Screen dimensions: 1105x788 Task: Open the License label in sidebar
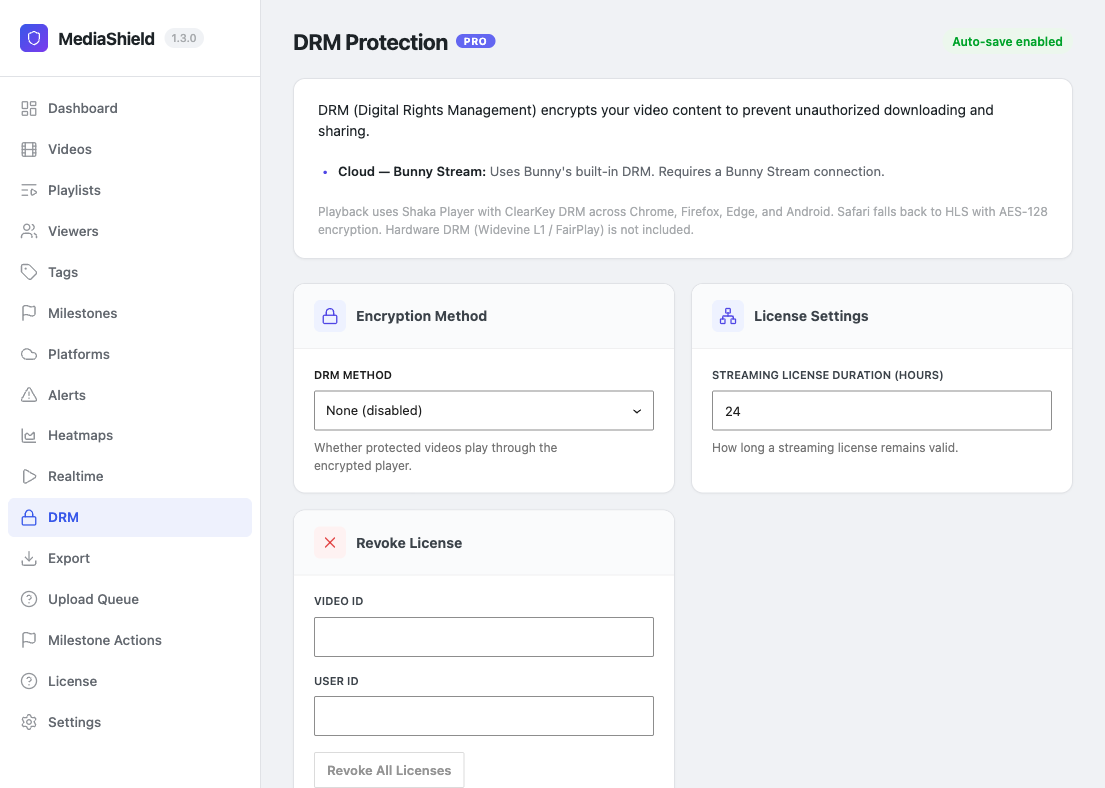[x=73, y=681]
